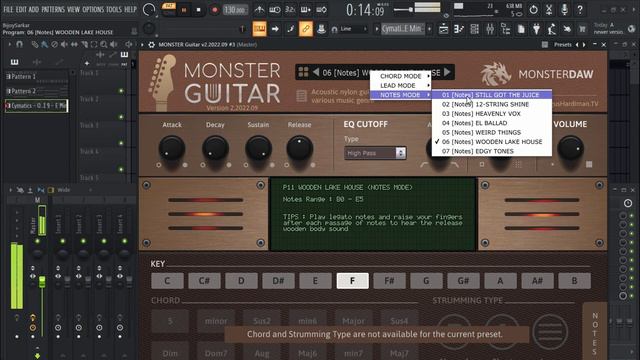Toggle wait for input icon

[274, 9]
